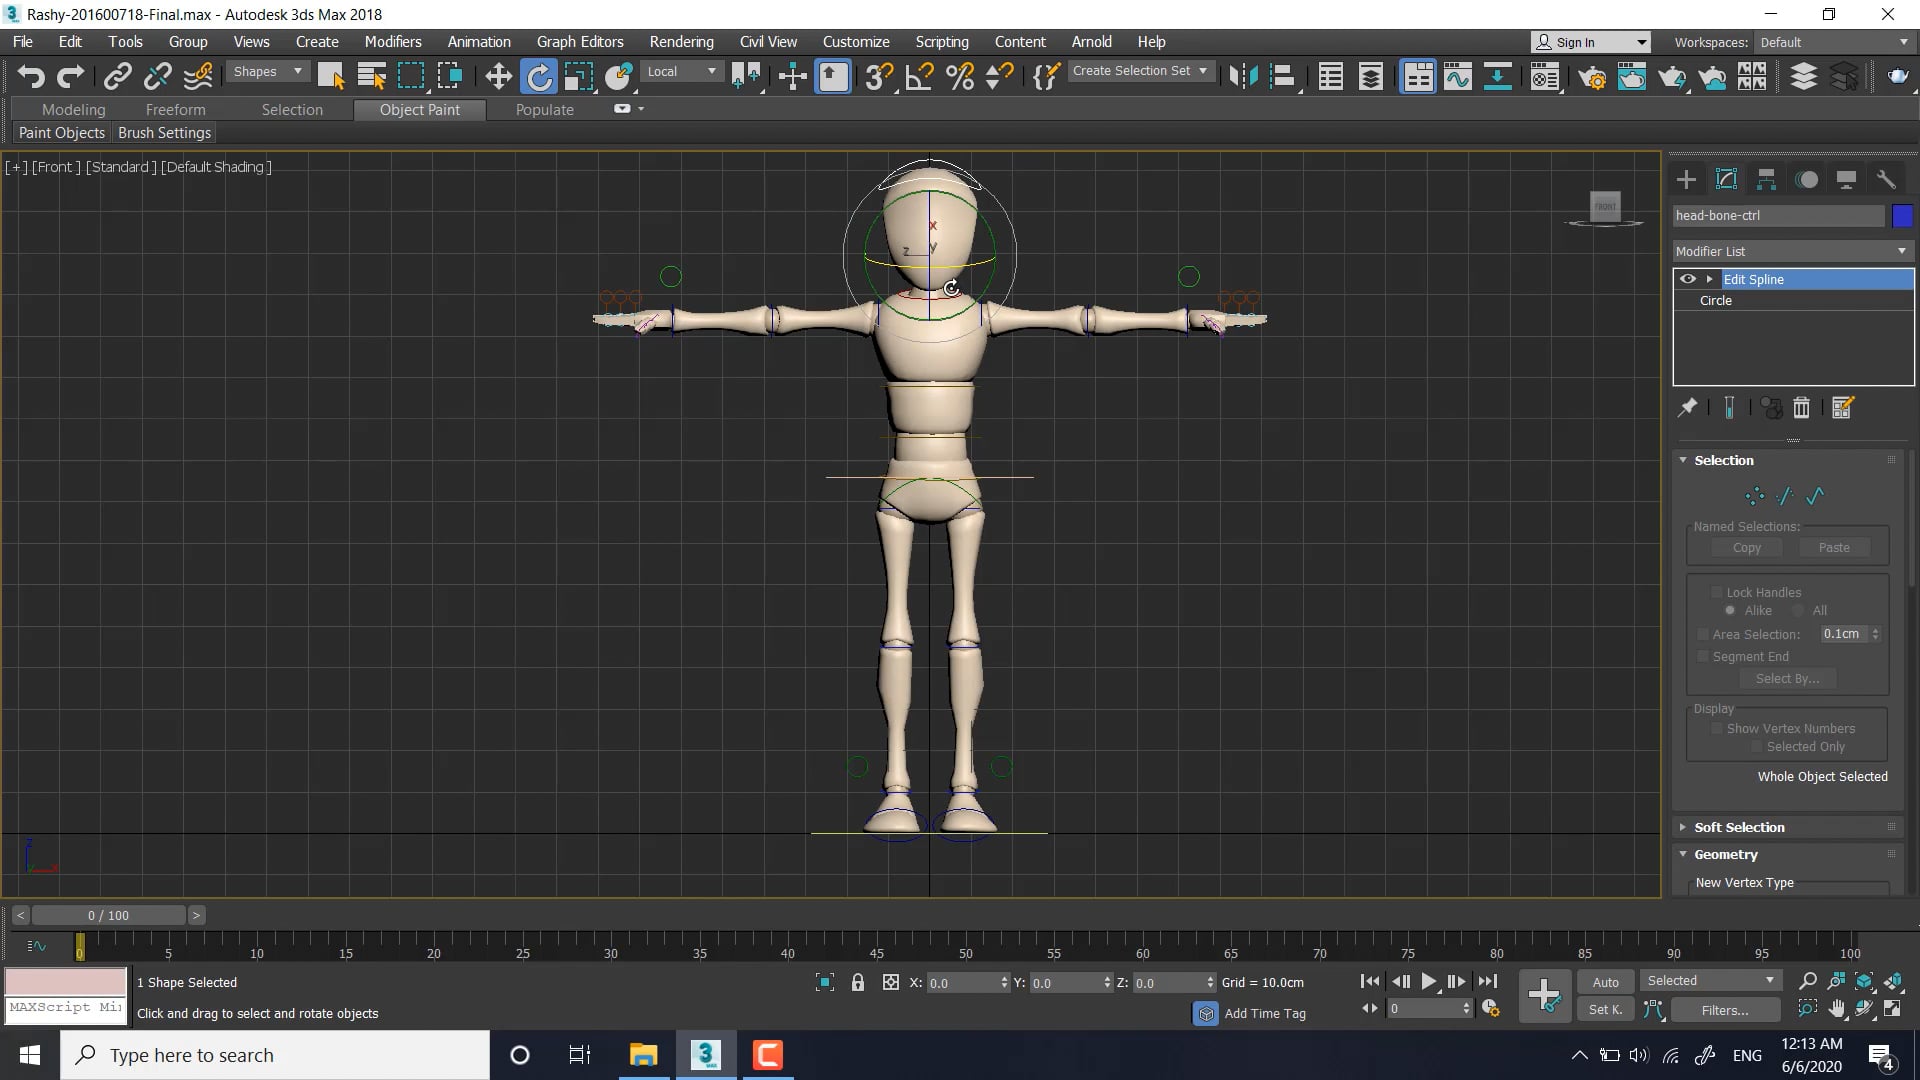The image size is (1920, 1080).
Task: Switch to the Populate ribbon tab
Action: click(545, 110)
